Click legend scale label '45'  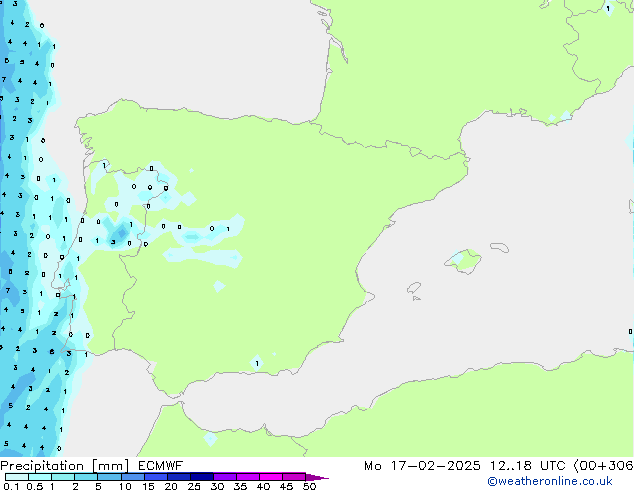click(x=286, y=486)
